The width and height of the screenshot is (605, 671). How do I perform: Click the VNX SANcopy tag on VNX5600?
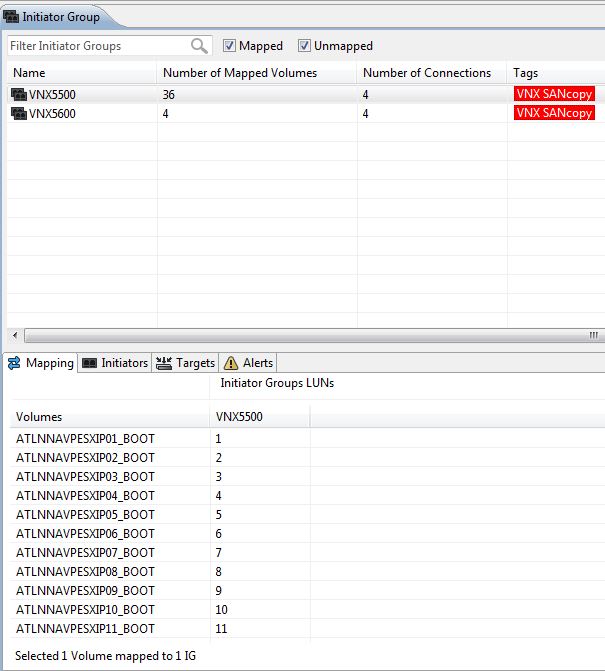[x=554, y=113]
